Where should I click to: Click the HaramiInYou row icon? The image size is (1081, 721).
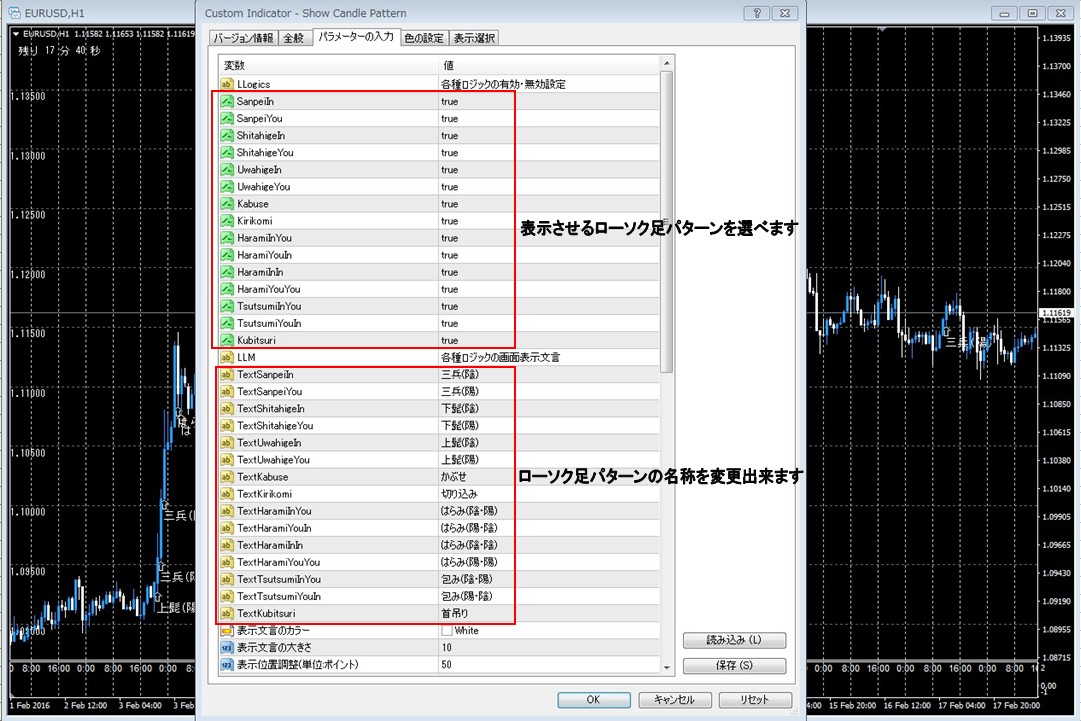tap(227, 238)
